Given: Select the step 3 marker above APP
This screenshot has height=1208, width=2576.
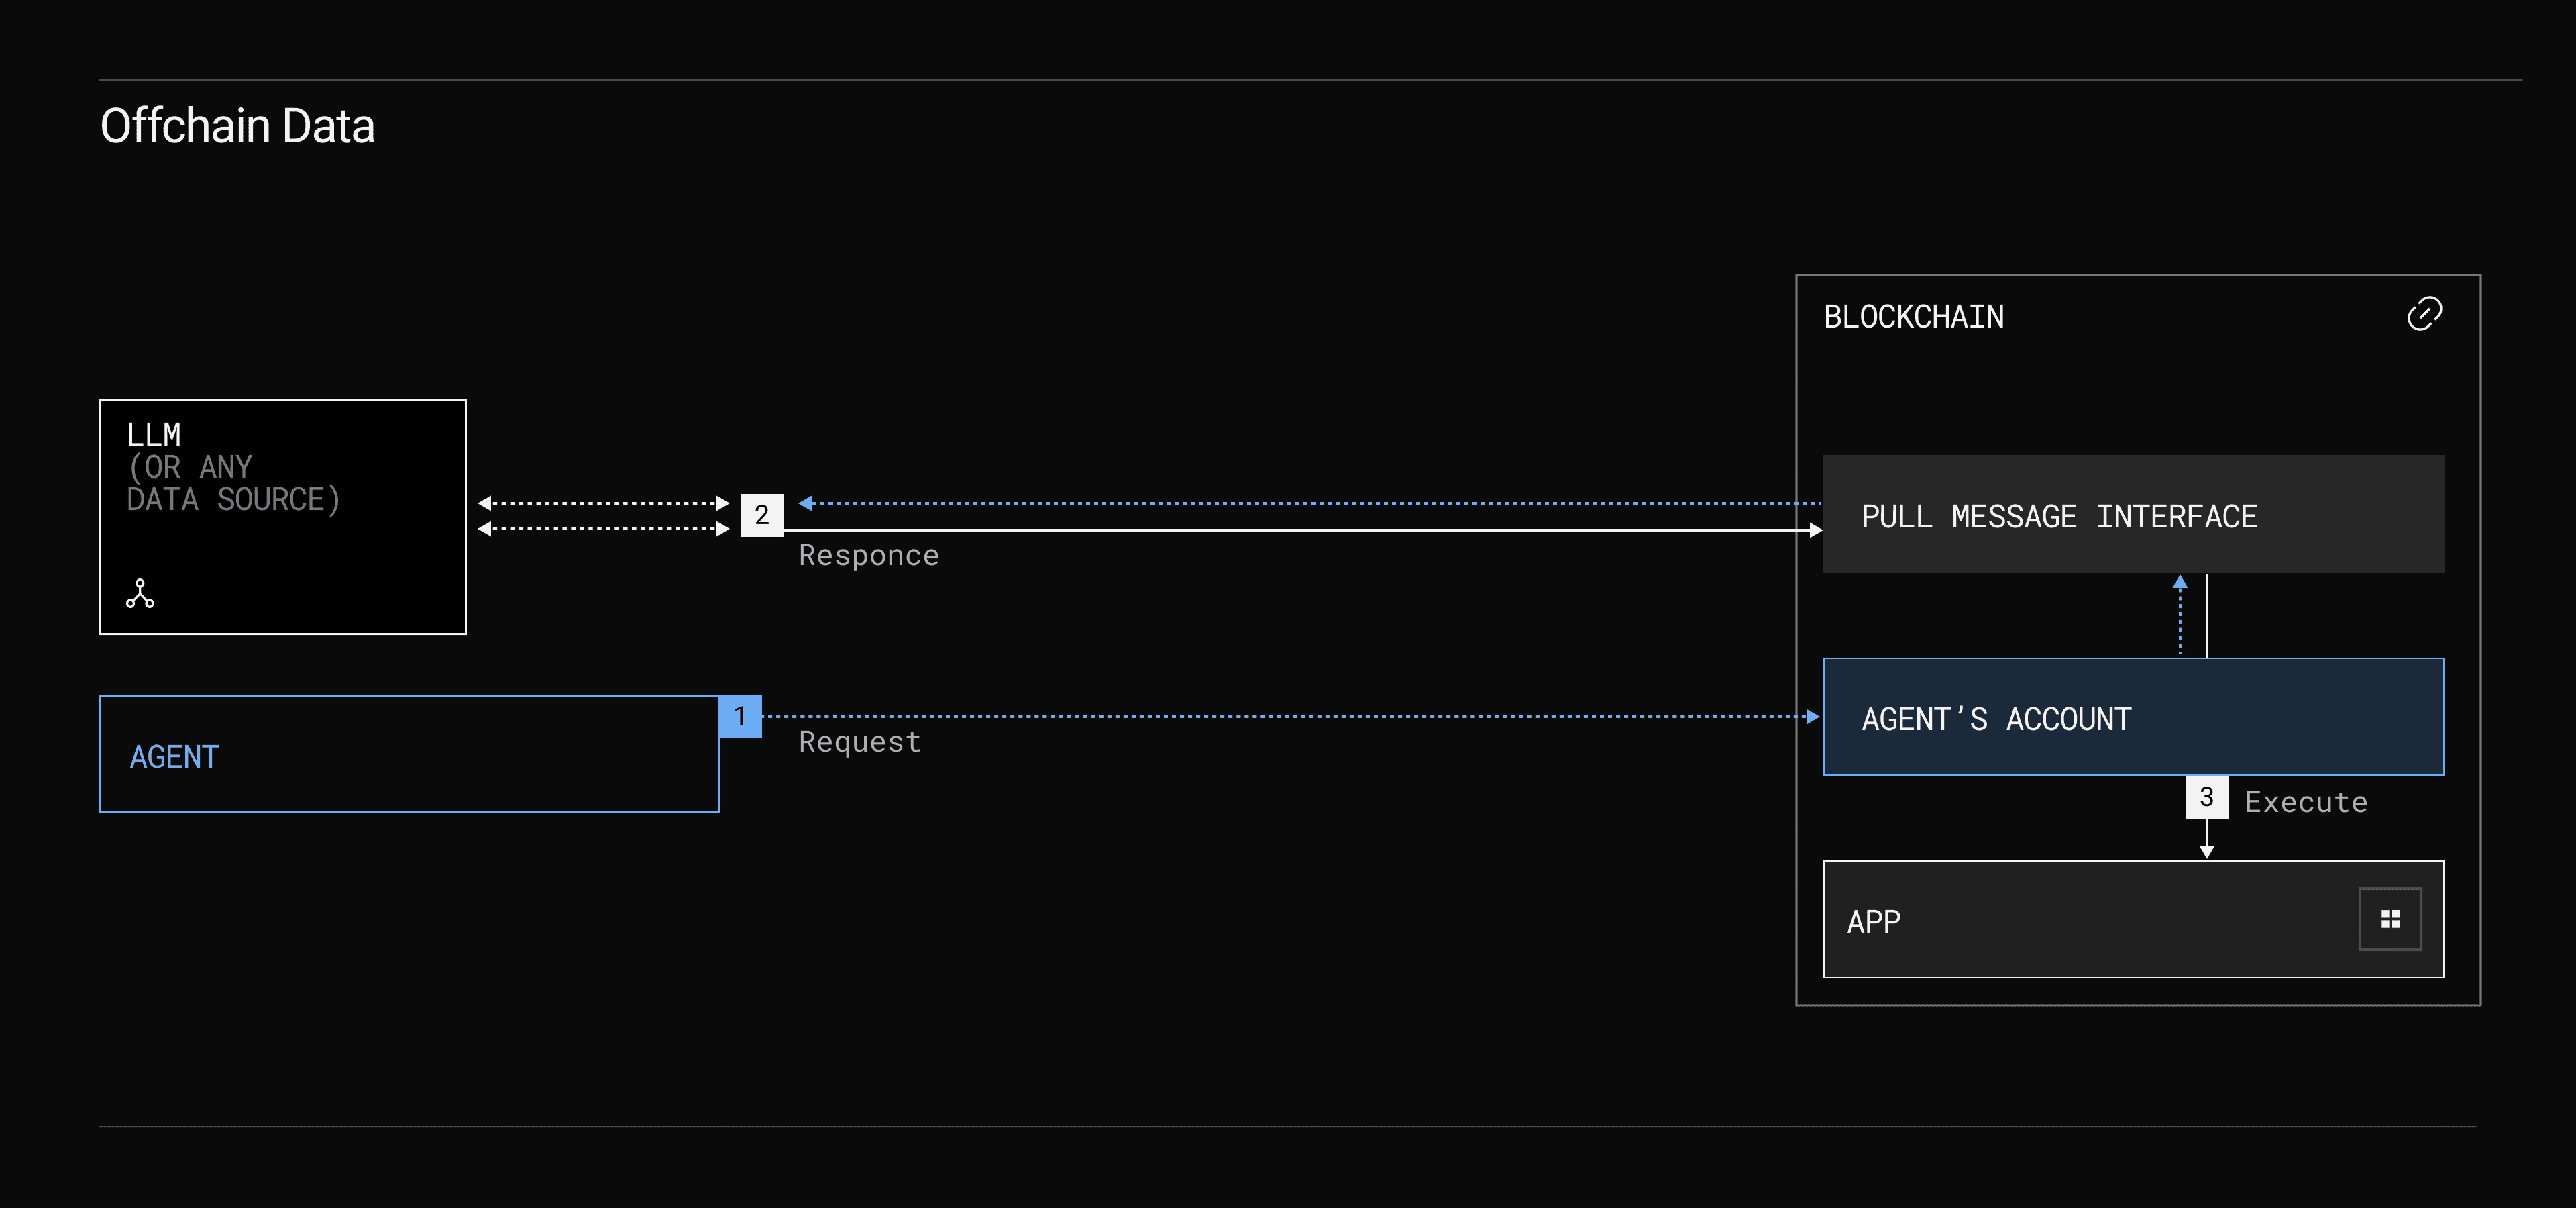Looking at the screenshot, I should pos(2206,797).
